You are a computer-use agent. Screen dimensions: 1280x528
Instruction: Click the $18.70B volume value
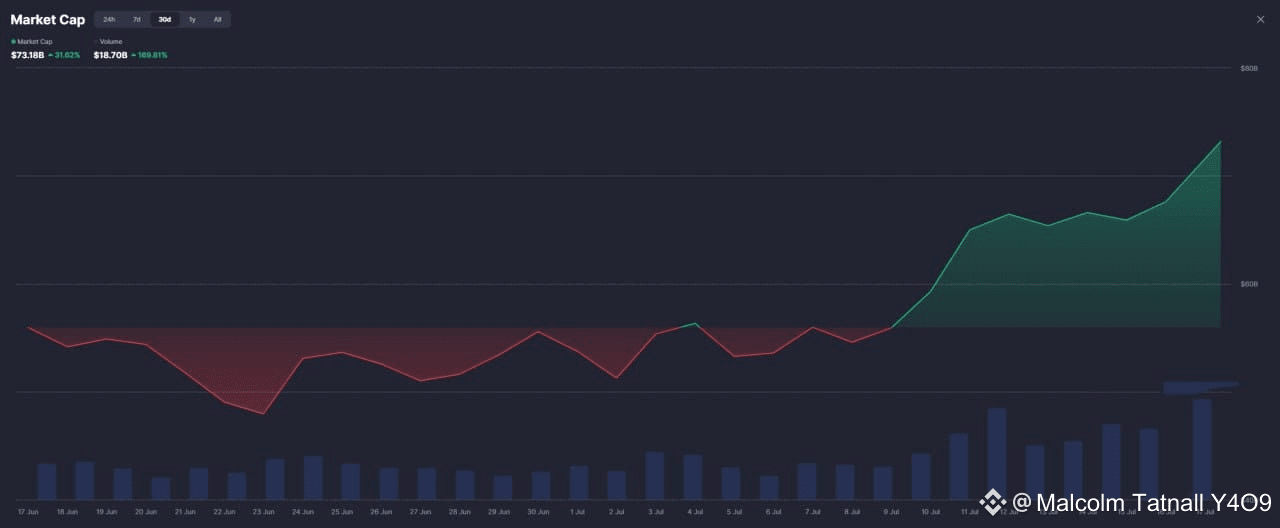pyautogui.click(x=110, y=54)
